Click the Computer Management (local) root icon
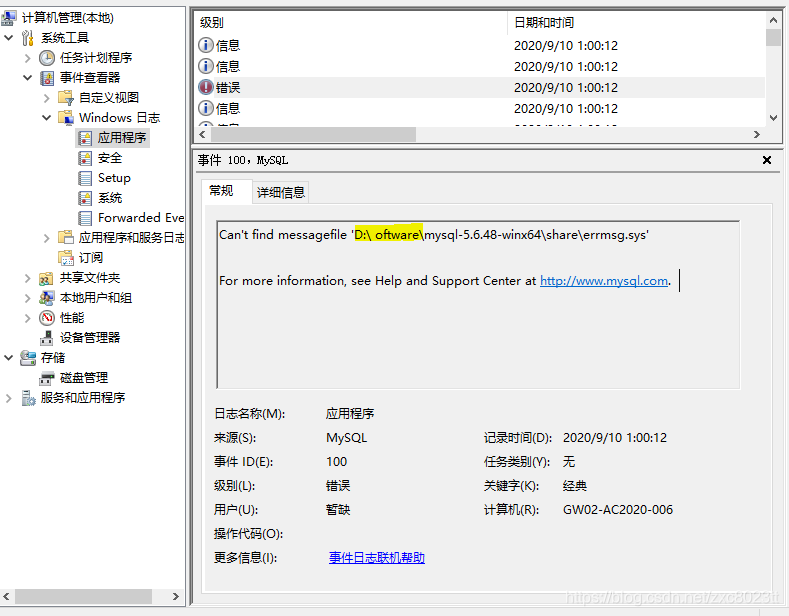This screenshot has height=616, width=789. 8,18
